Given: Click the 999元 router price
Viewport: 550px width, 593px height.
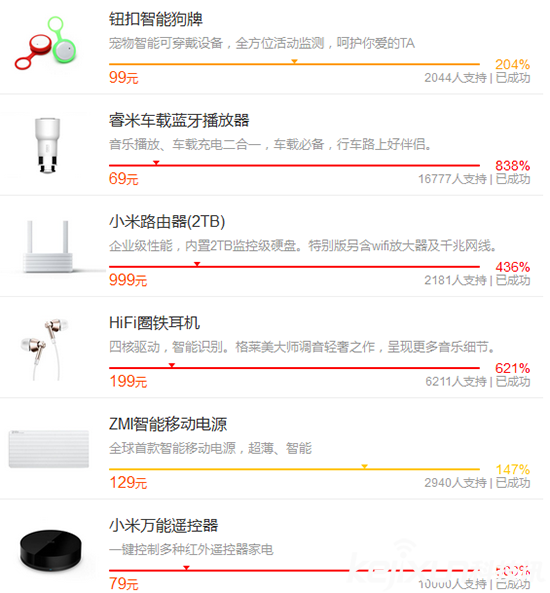Looking at the screenshot, I should click(128, 280).
